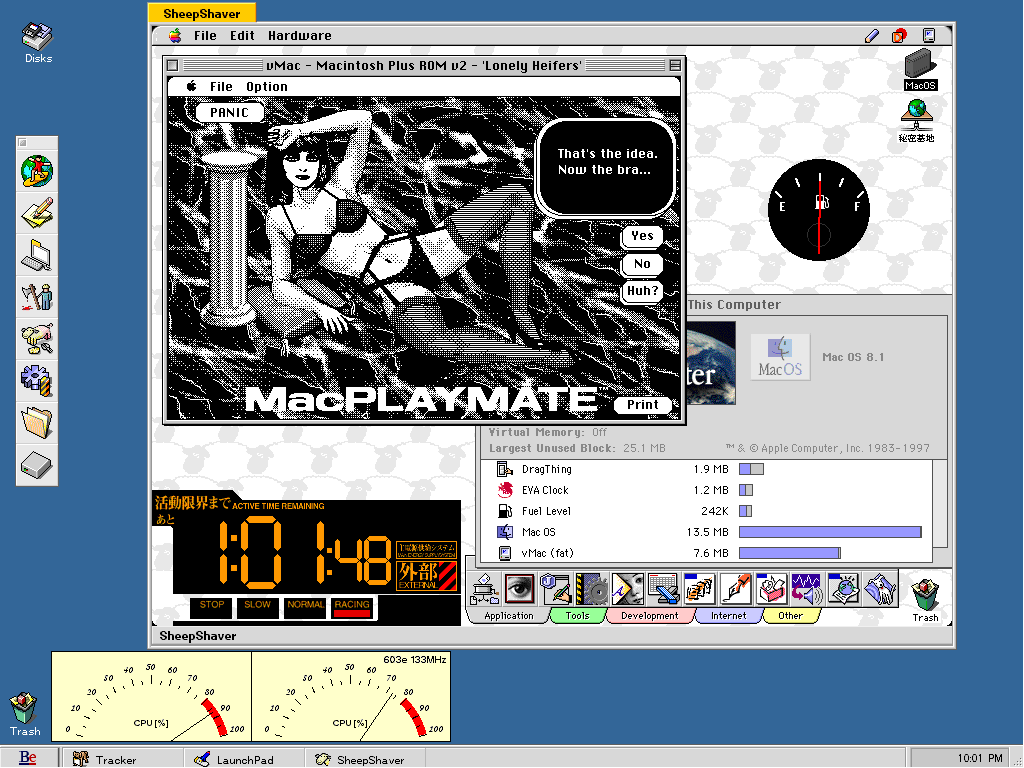Launch the gear icon in the DragThing dock
Screen dimensions: 1024x768
pos(592,589)
